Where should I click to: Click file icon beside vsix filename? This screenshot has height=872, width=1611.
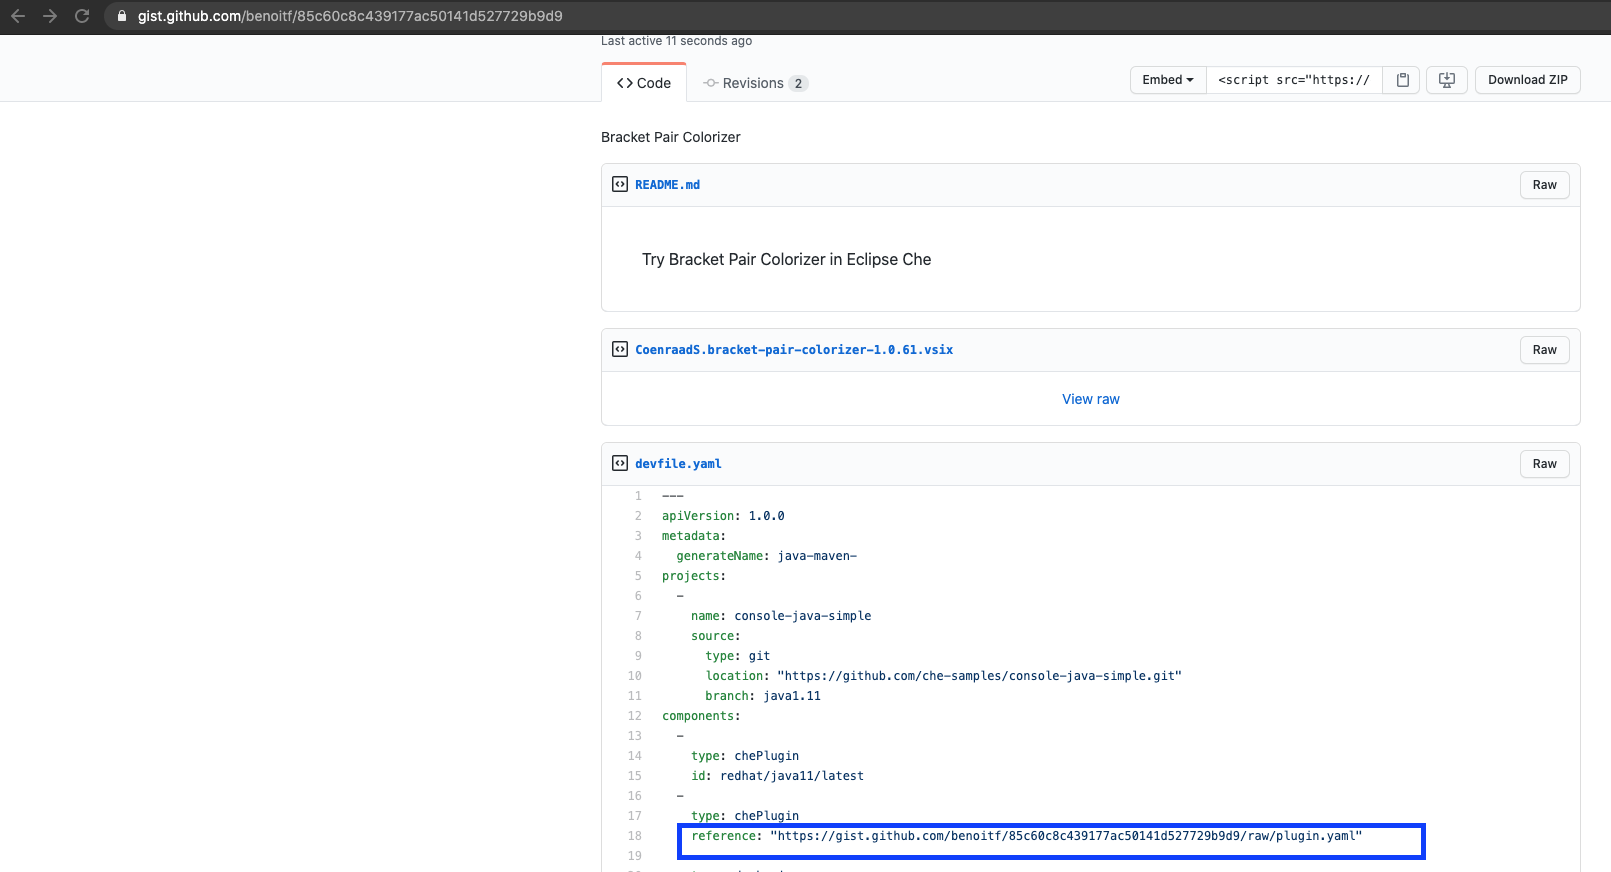(x=620, y=349)
